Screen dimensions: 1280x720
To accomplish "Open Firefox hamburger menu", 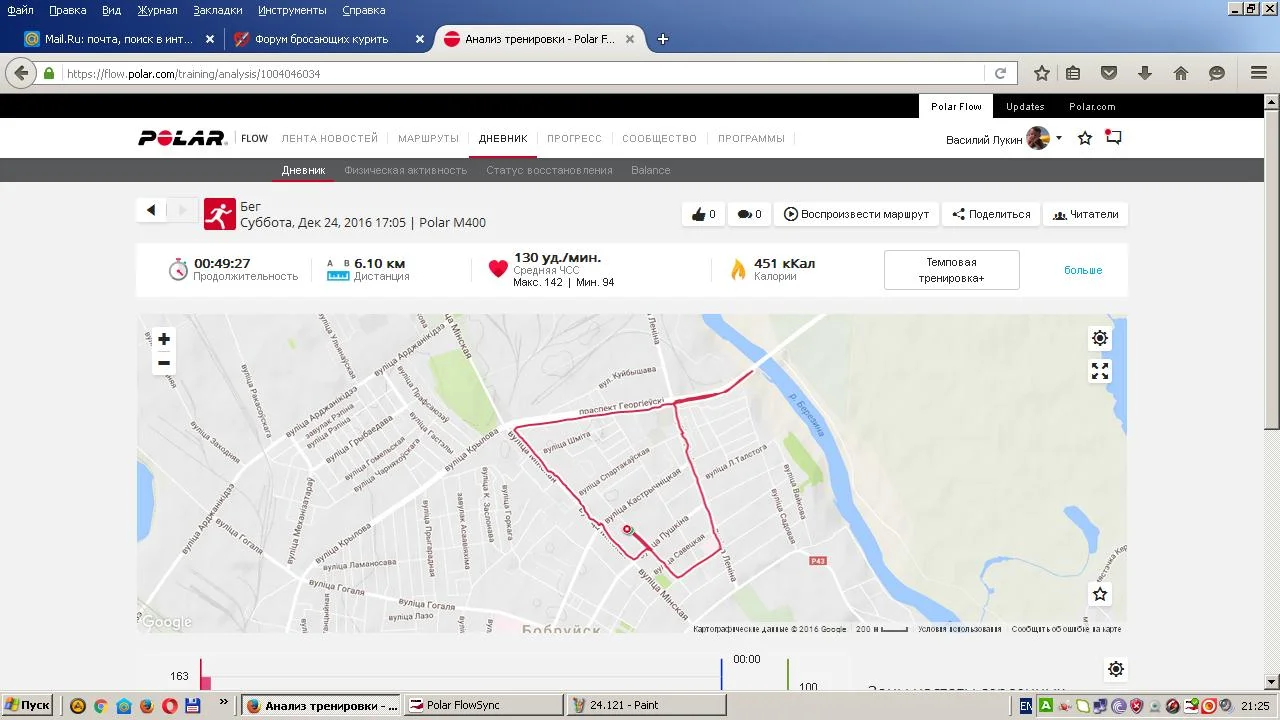I will pyautogui.click(x=1259, y=73).
